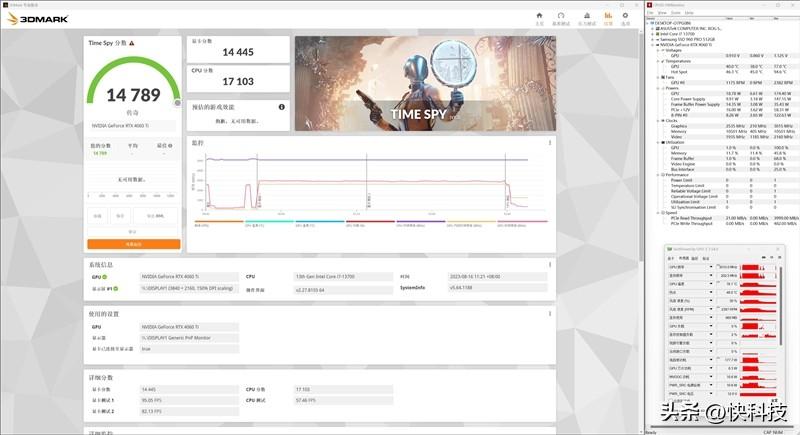800x435 pixels.
Task: Collapse the Clocks node in HWiNFO
Action: 658,121
